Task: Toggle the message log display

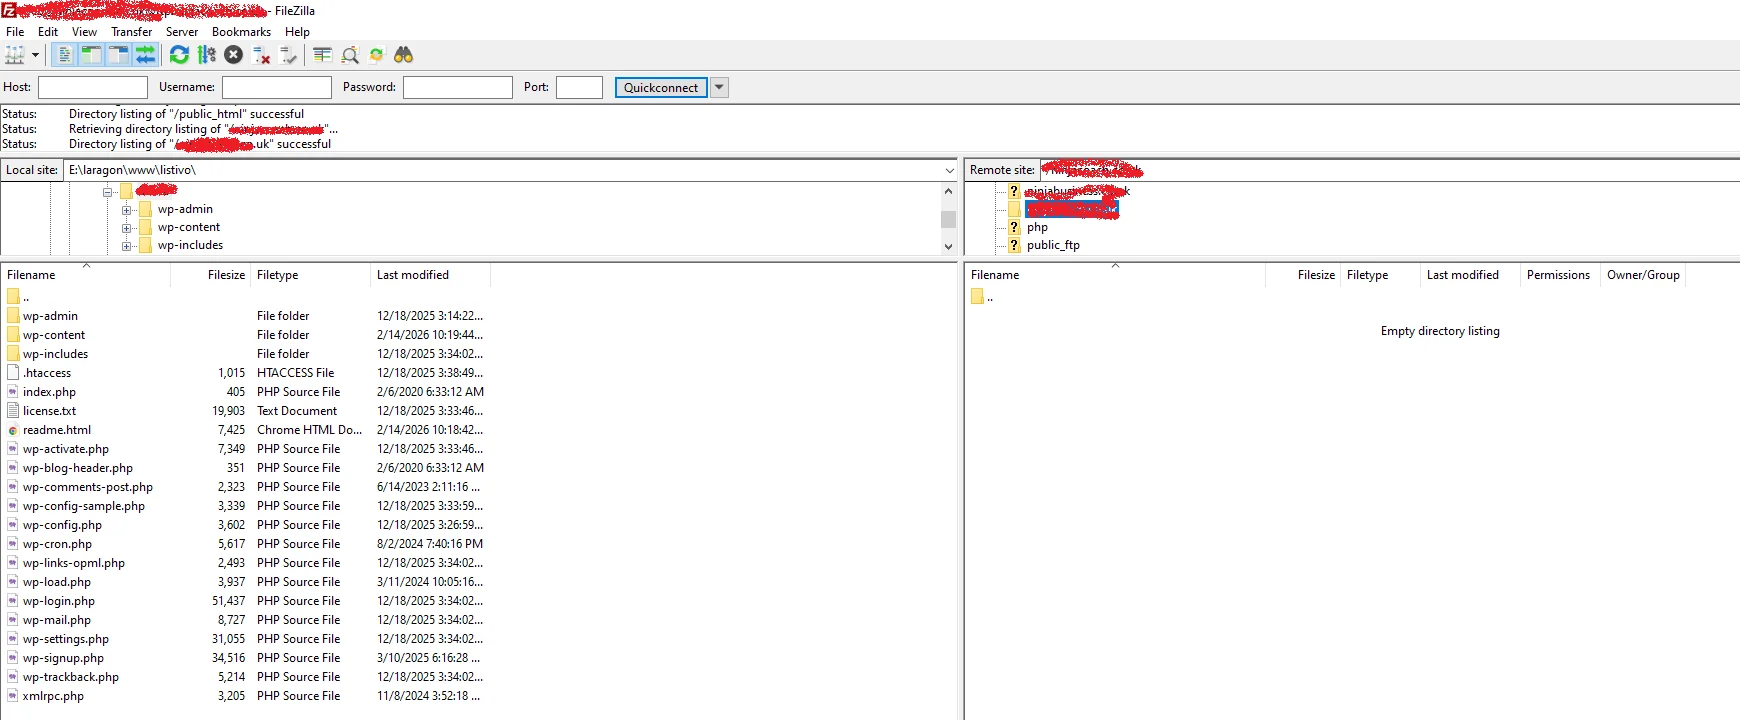Action: pyautogui.click(x=65, y=55)
